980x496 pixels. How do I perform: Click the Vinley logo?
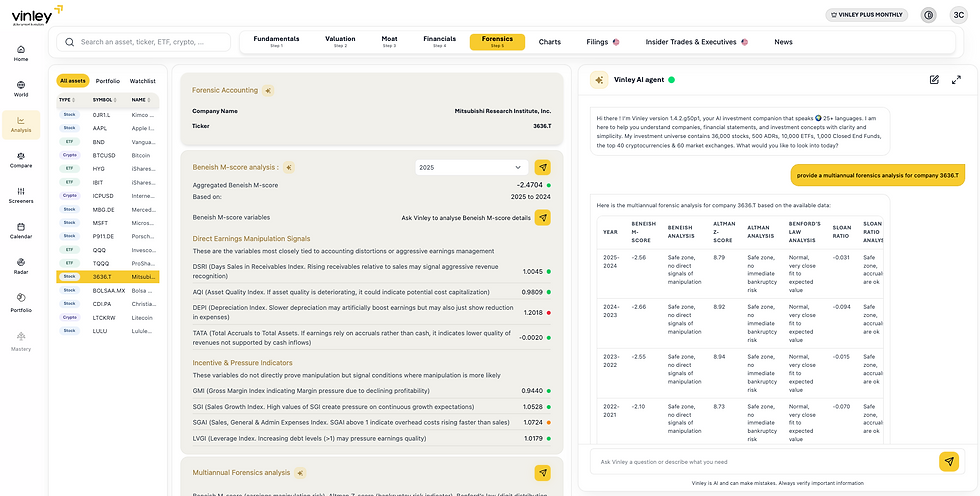click(x=37, y=14)
